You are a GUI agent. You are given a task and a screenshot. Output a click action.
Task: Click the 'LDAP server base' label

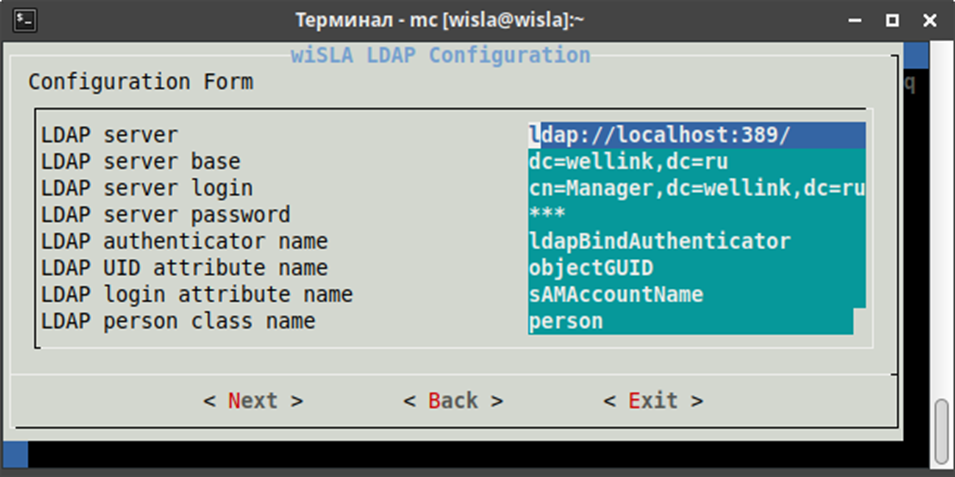(141, 162)
